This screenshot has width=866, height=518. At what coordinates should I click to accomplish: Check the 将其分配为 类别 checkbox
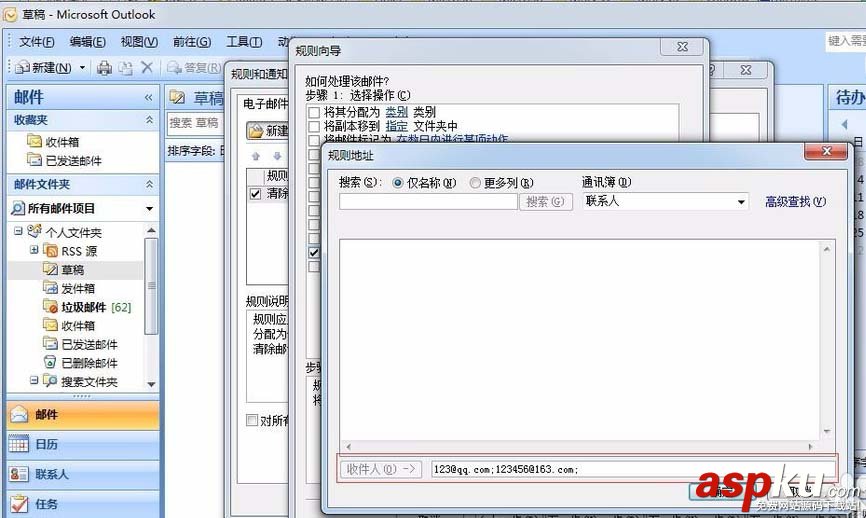pyautogui.click(x=314, y=113)
